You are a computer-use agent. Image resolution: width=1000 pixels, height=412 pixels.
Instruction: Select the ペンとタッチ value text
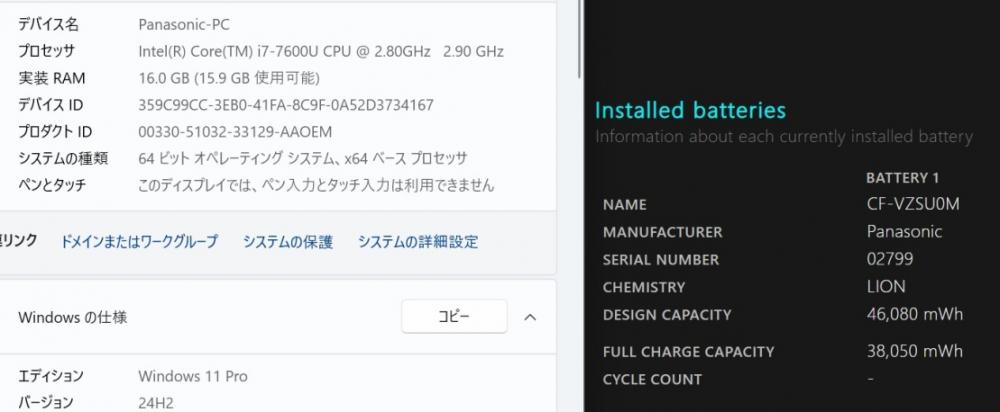316,185
